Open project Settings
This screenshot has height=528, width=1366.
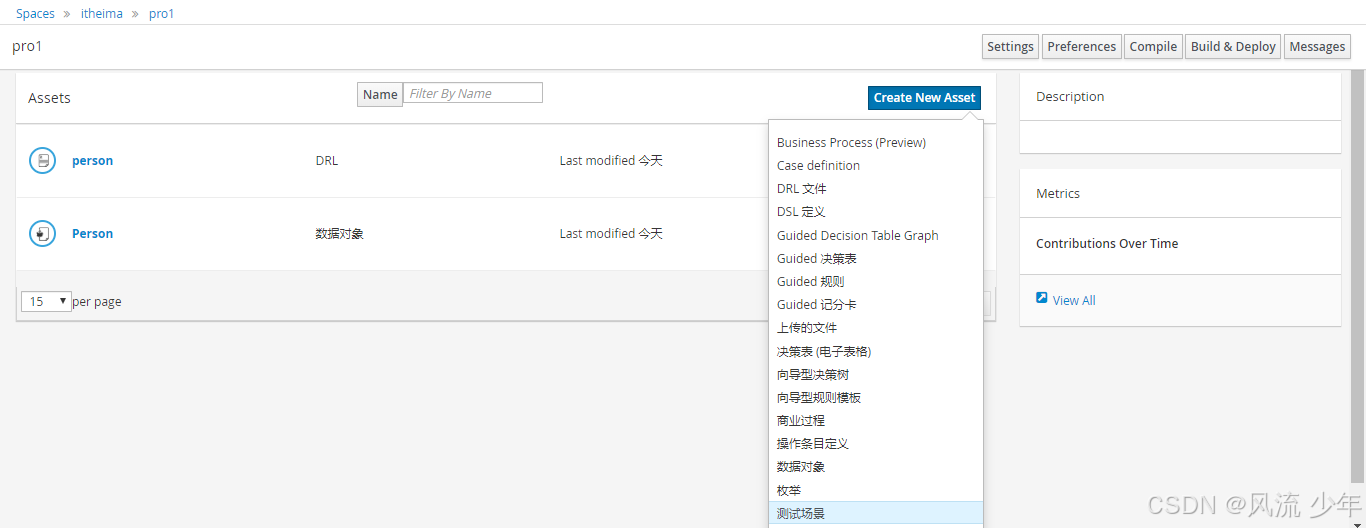pyautogui.click(x=1010, y=46)
